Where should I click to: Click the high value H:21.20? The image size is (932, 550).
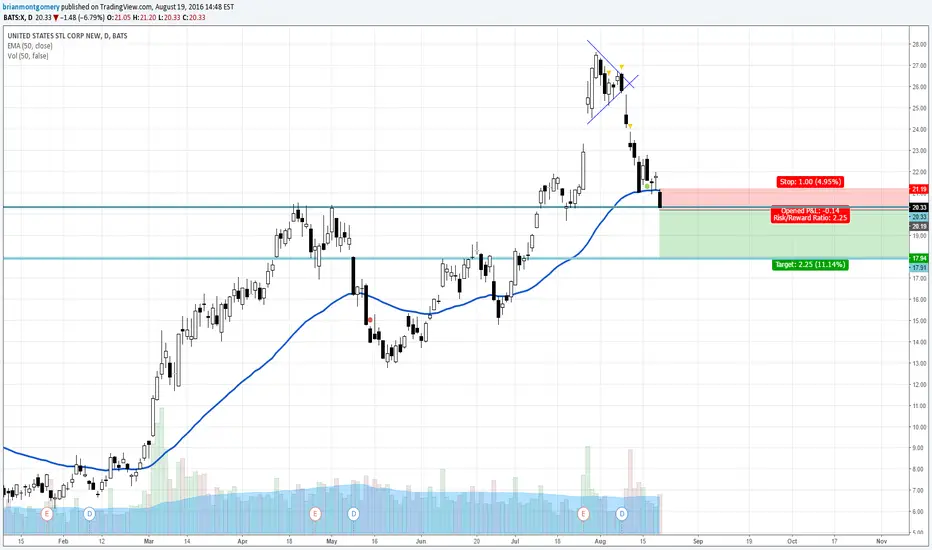pyautogui.click(x=144, y=18)
